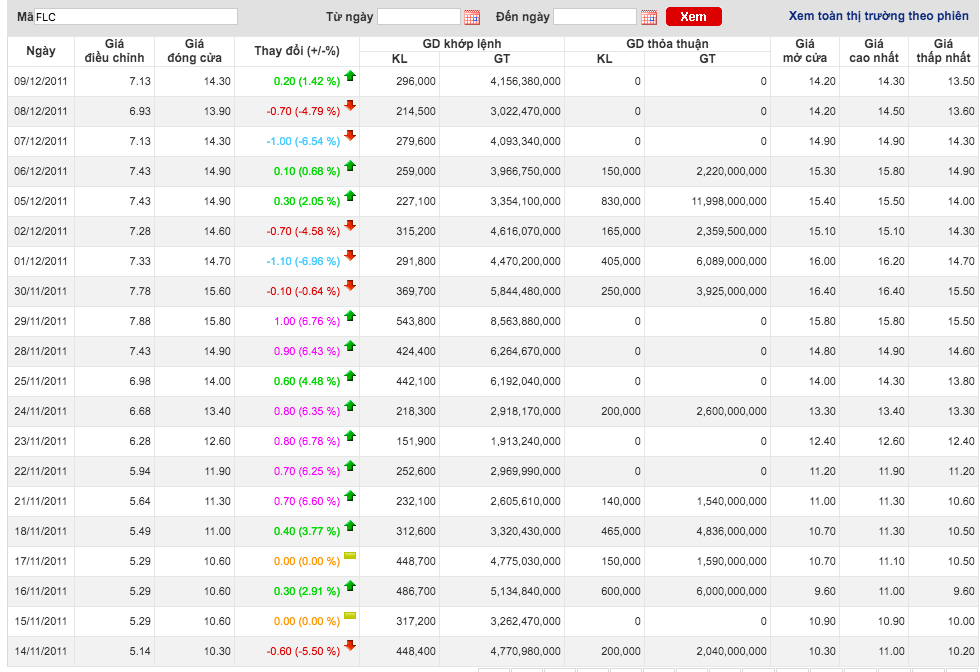The height and width of the screenshot is (672, 980).
Task: Click the red down arrow in 14/11/2011 row
Action: point(350,646)
